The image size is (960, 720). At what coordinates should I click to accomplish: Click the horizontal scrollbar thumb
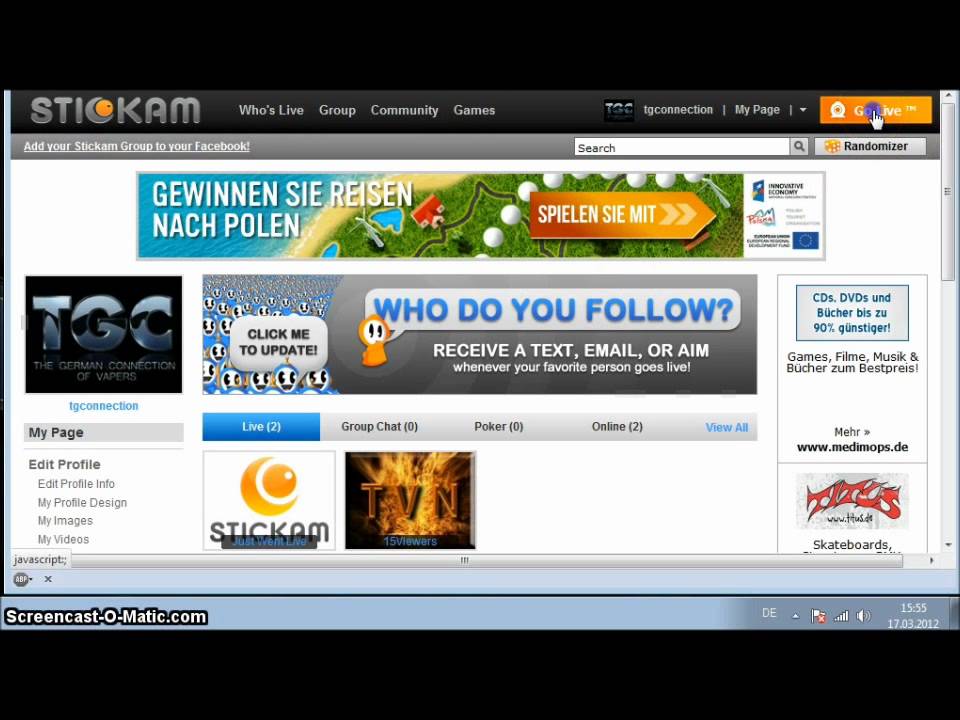tap(487, 560)
